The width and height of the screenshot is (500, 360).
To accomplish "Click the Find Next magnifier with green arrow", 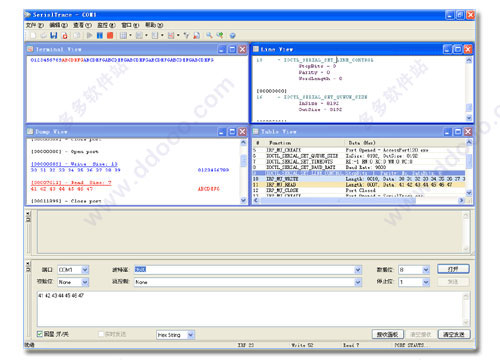I will (x=220, y=35).
